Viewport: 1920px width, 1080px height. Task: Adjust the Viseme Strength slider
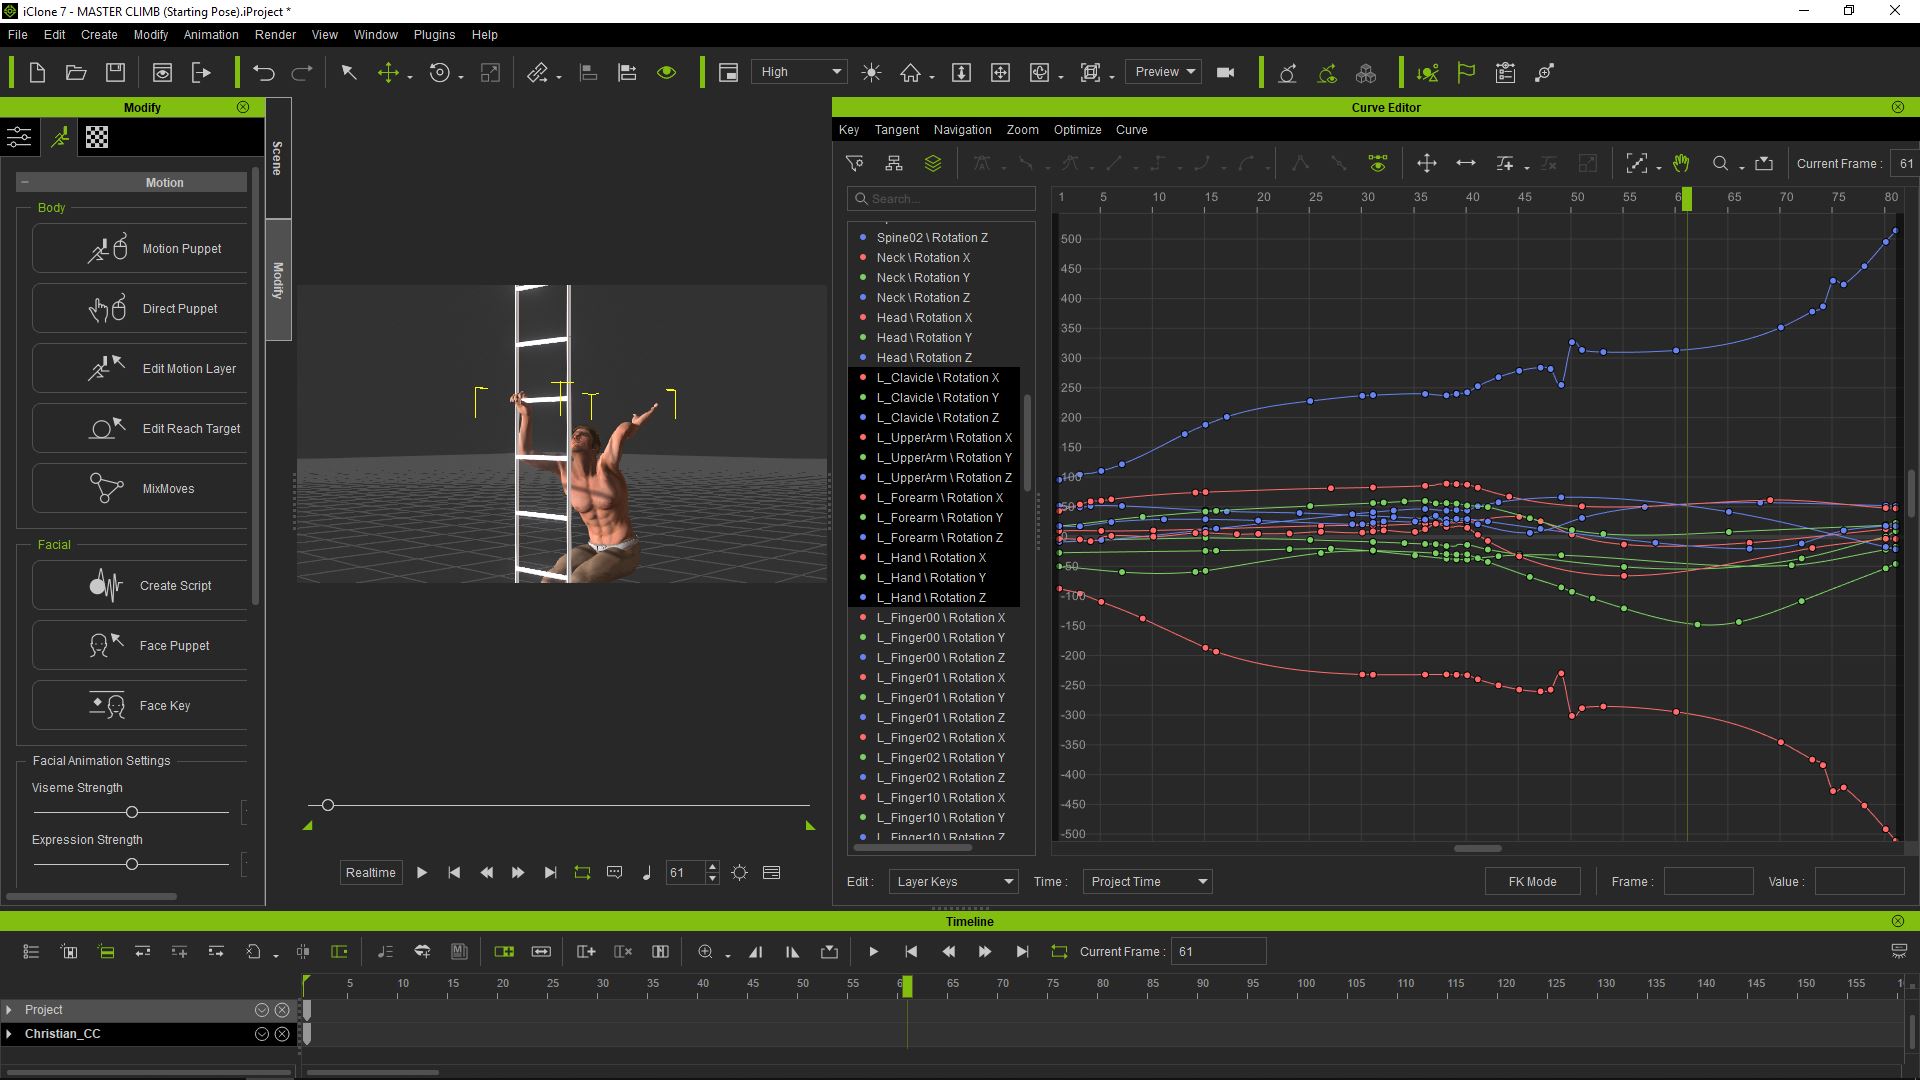[131, 812]
